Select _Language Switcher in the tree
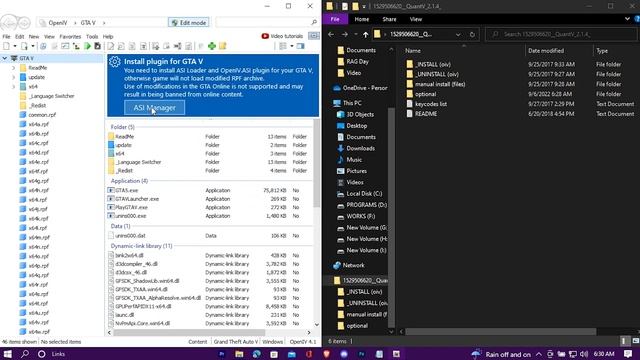 (51, 96)
